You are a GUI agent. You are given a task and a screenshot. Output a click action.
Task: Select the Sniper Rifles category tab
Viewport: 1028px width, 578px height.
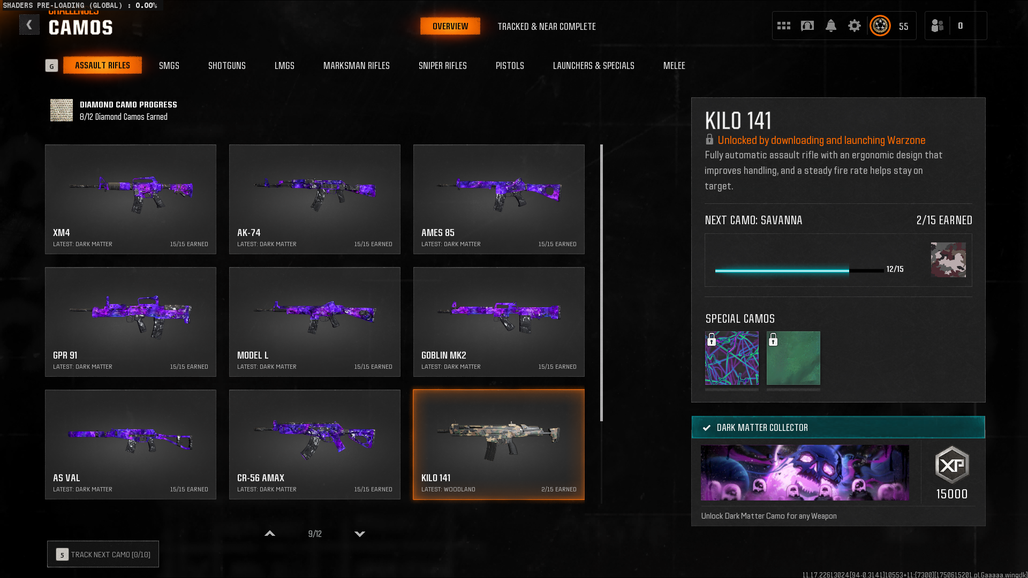pos(443,66)
